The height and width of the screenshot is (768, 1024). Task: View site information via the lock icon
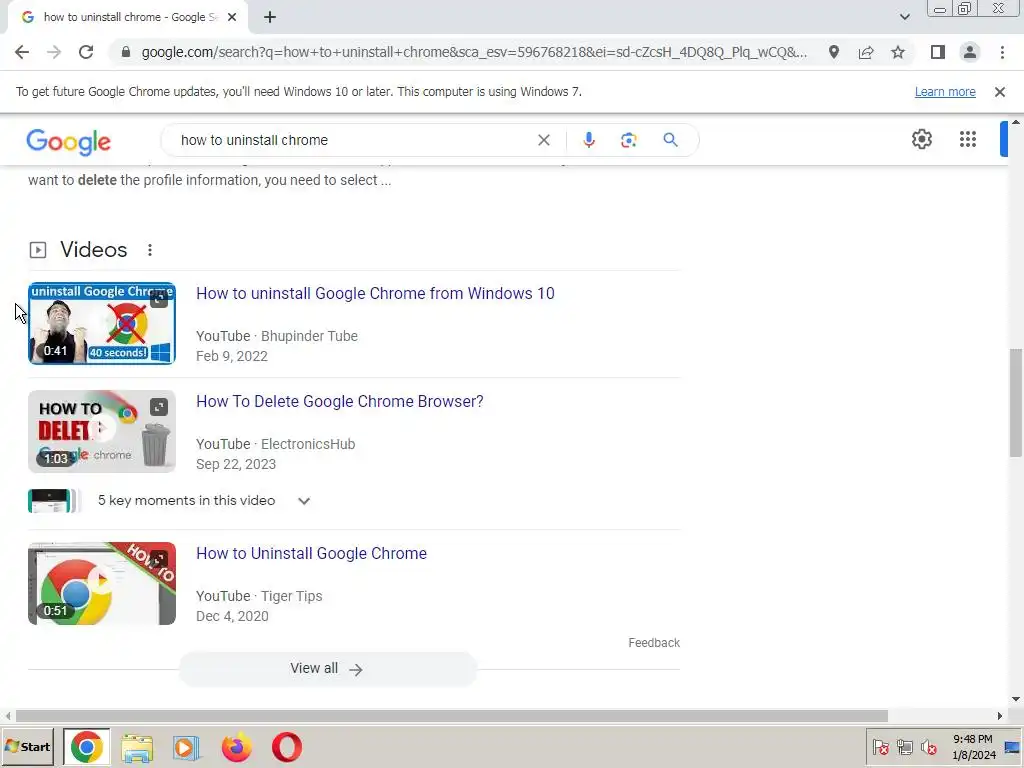[x=126, y=52]
